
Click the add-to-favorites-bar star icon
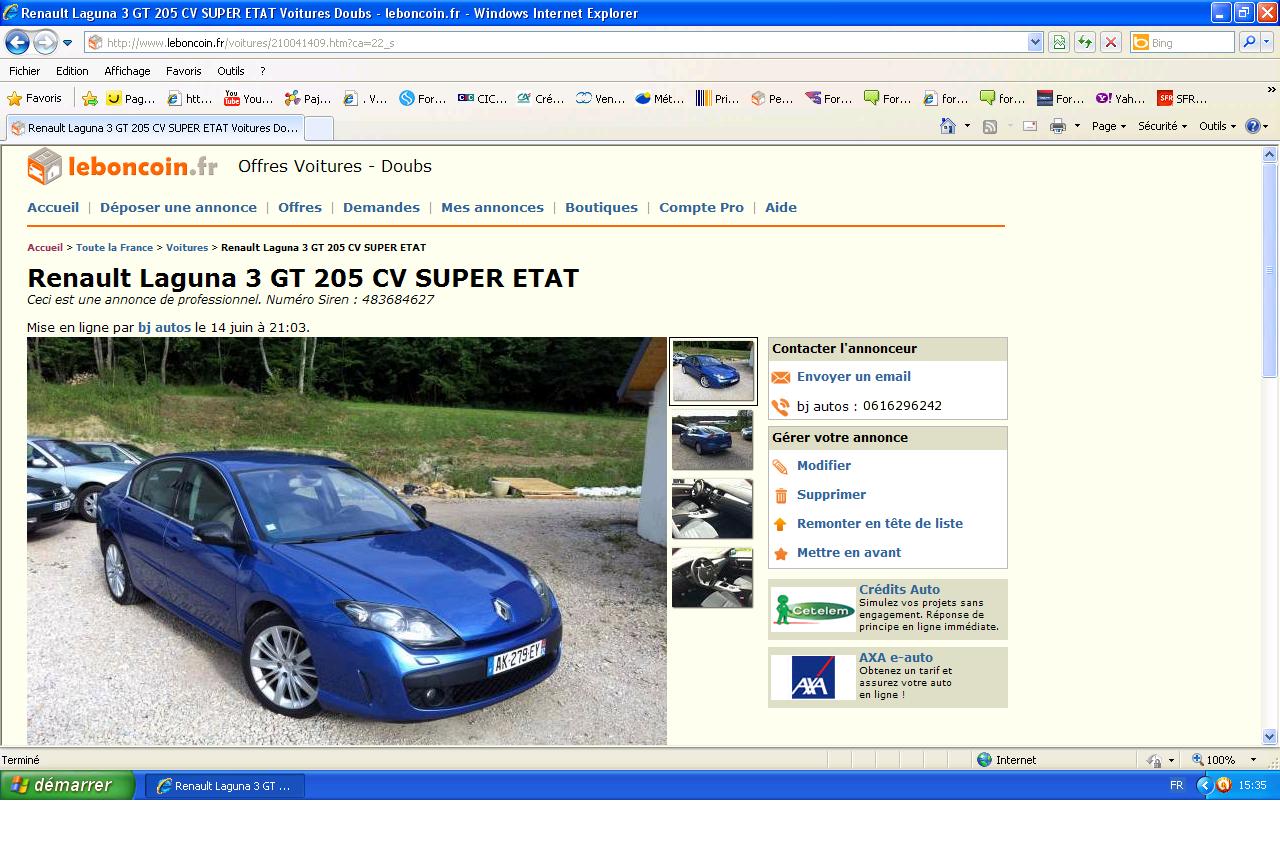click(x=90, y=98)
